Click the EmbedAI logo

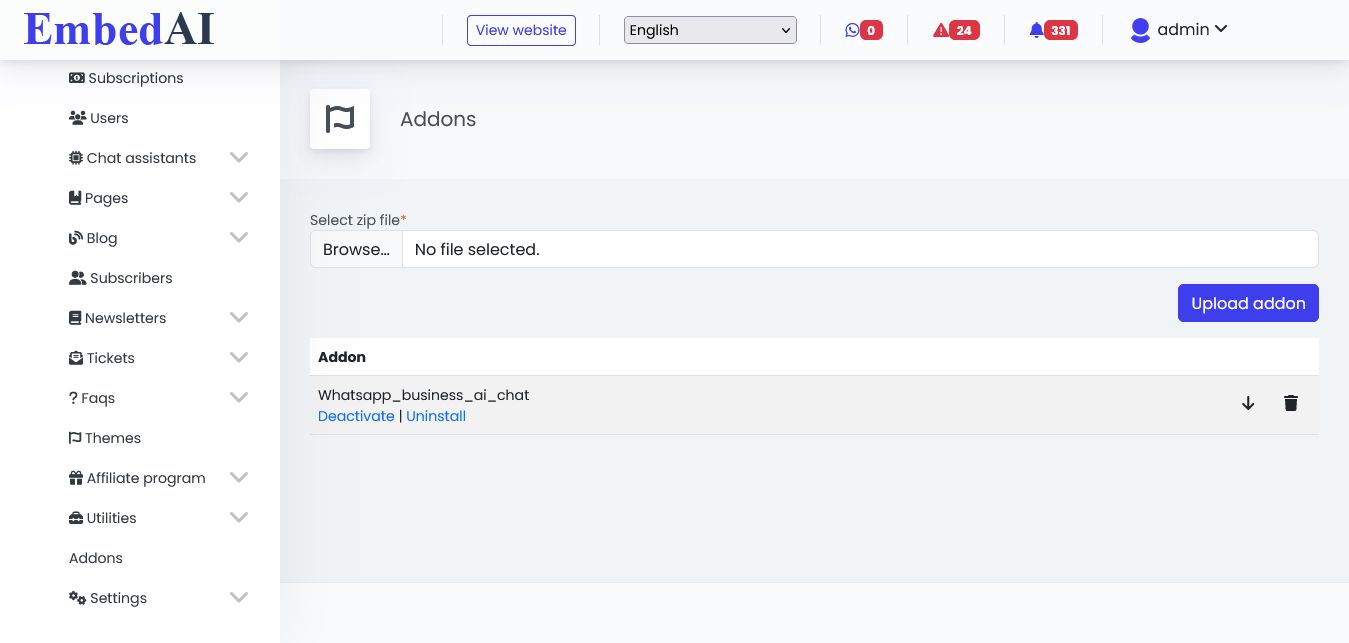click(119, 29)
